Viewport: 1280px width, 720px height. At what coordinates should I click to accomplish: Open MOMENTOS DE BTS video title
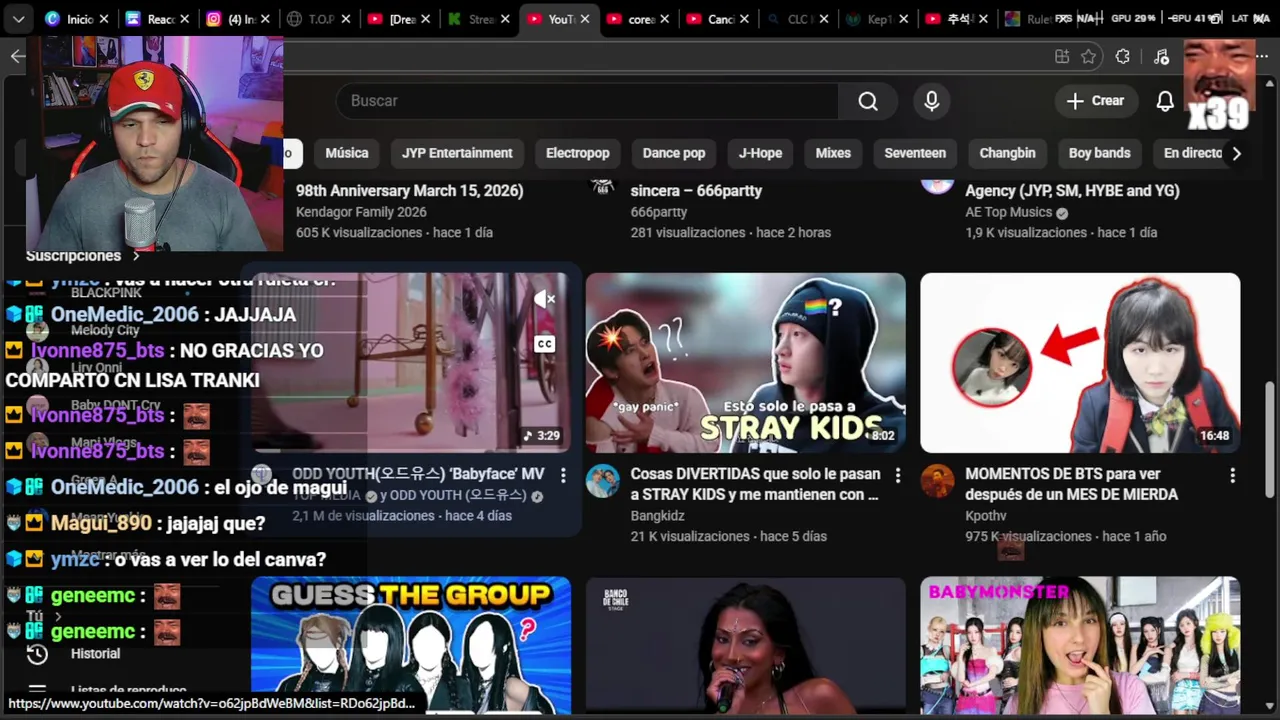[x=1071, y=484]
